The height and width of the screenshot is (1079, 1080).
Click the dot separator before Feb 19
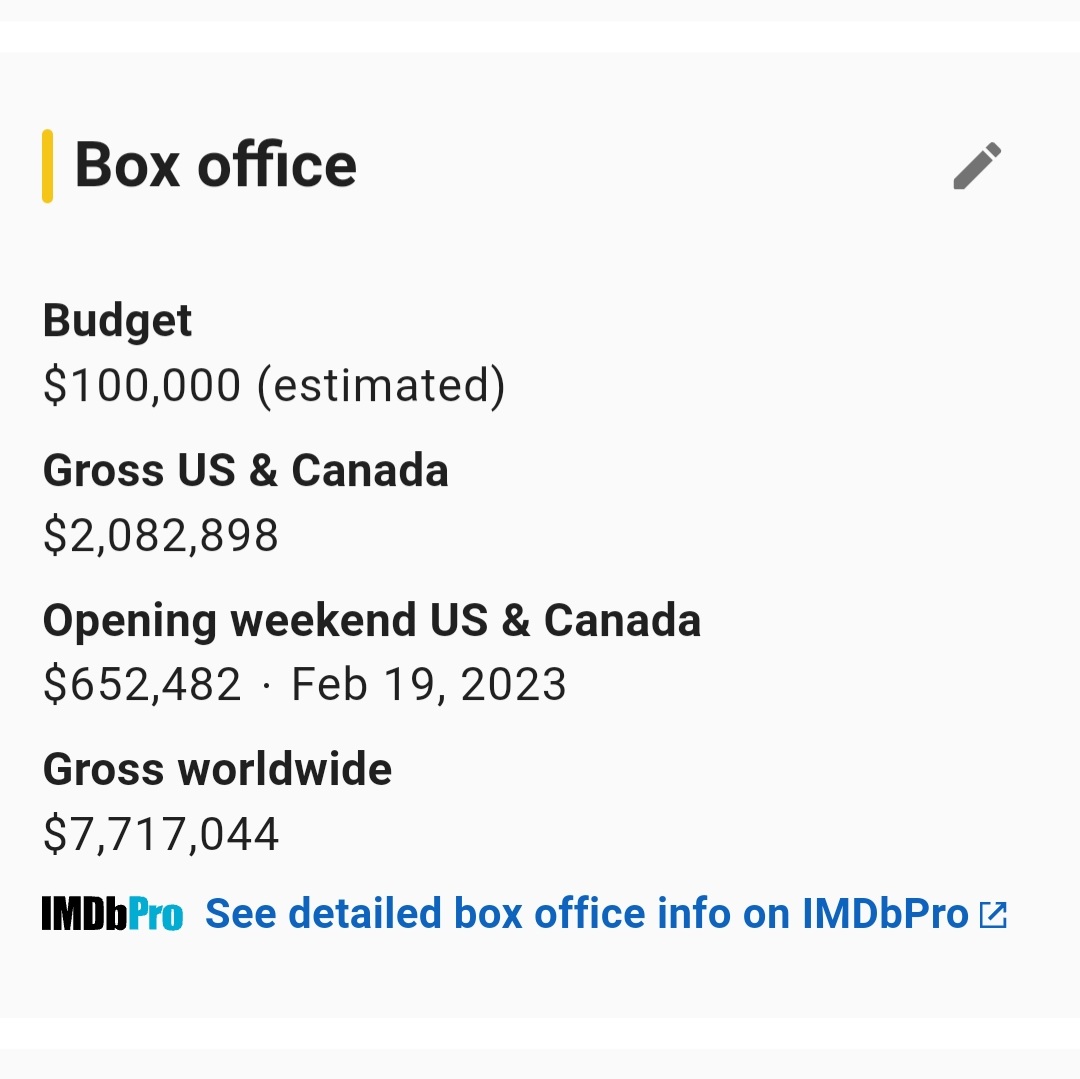click(267, 686)
